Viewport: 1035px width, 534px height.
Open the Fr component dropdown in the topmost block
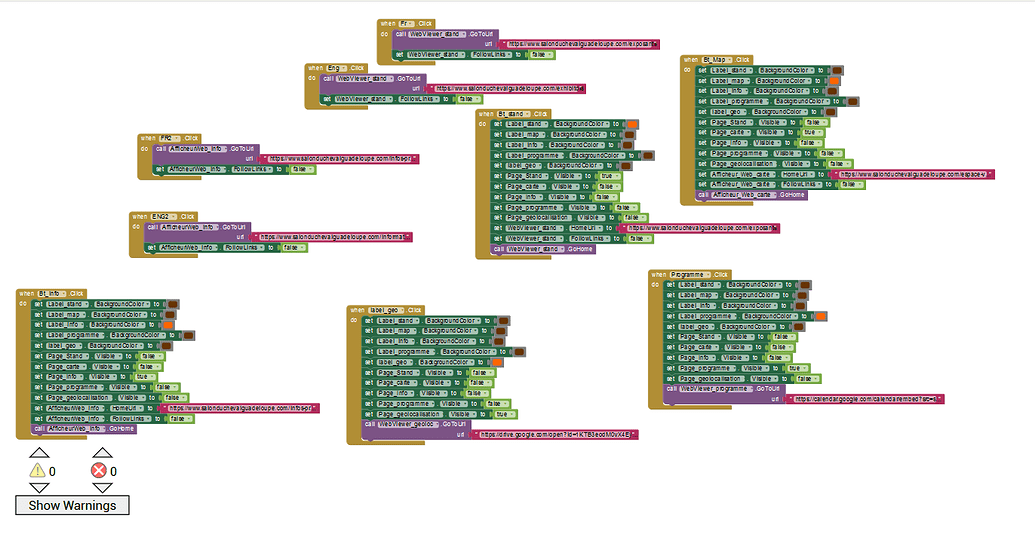click(x=407, y=23)
